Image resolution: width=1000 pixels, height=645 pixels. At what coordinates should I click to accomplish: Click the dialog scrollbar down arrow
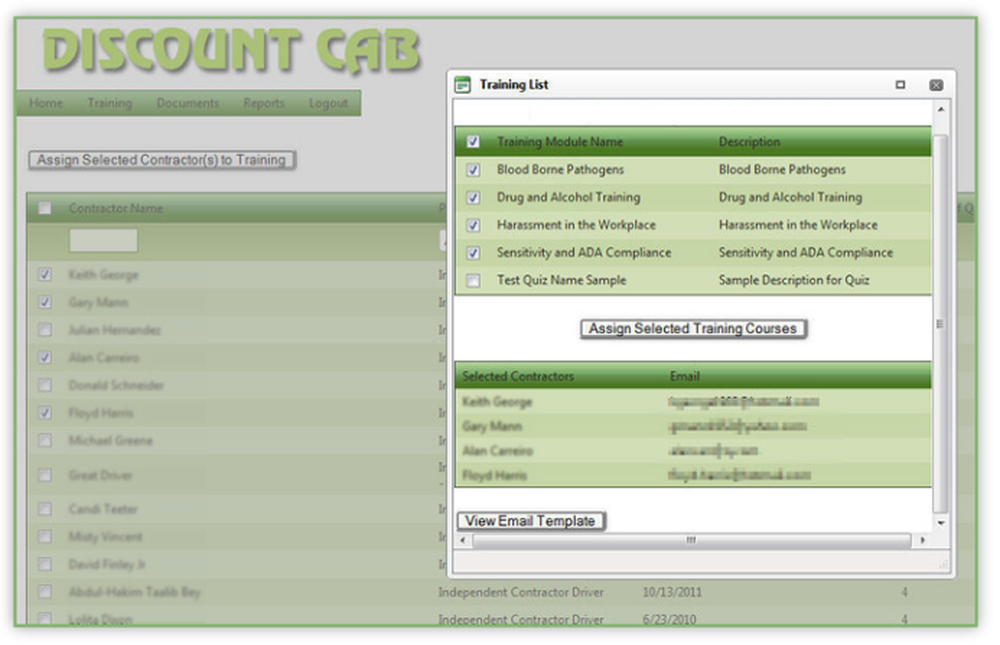pyautogui.click(x=941, y=523)
